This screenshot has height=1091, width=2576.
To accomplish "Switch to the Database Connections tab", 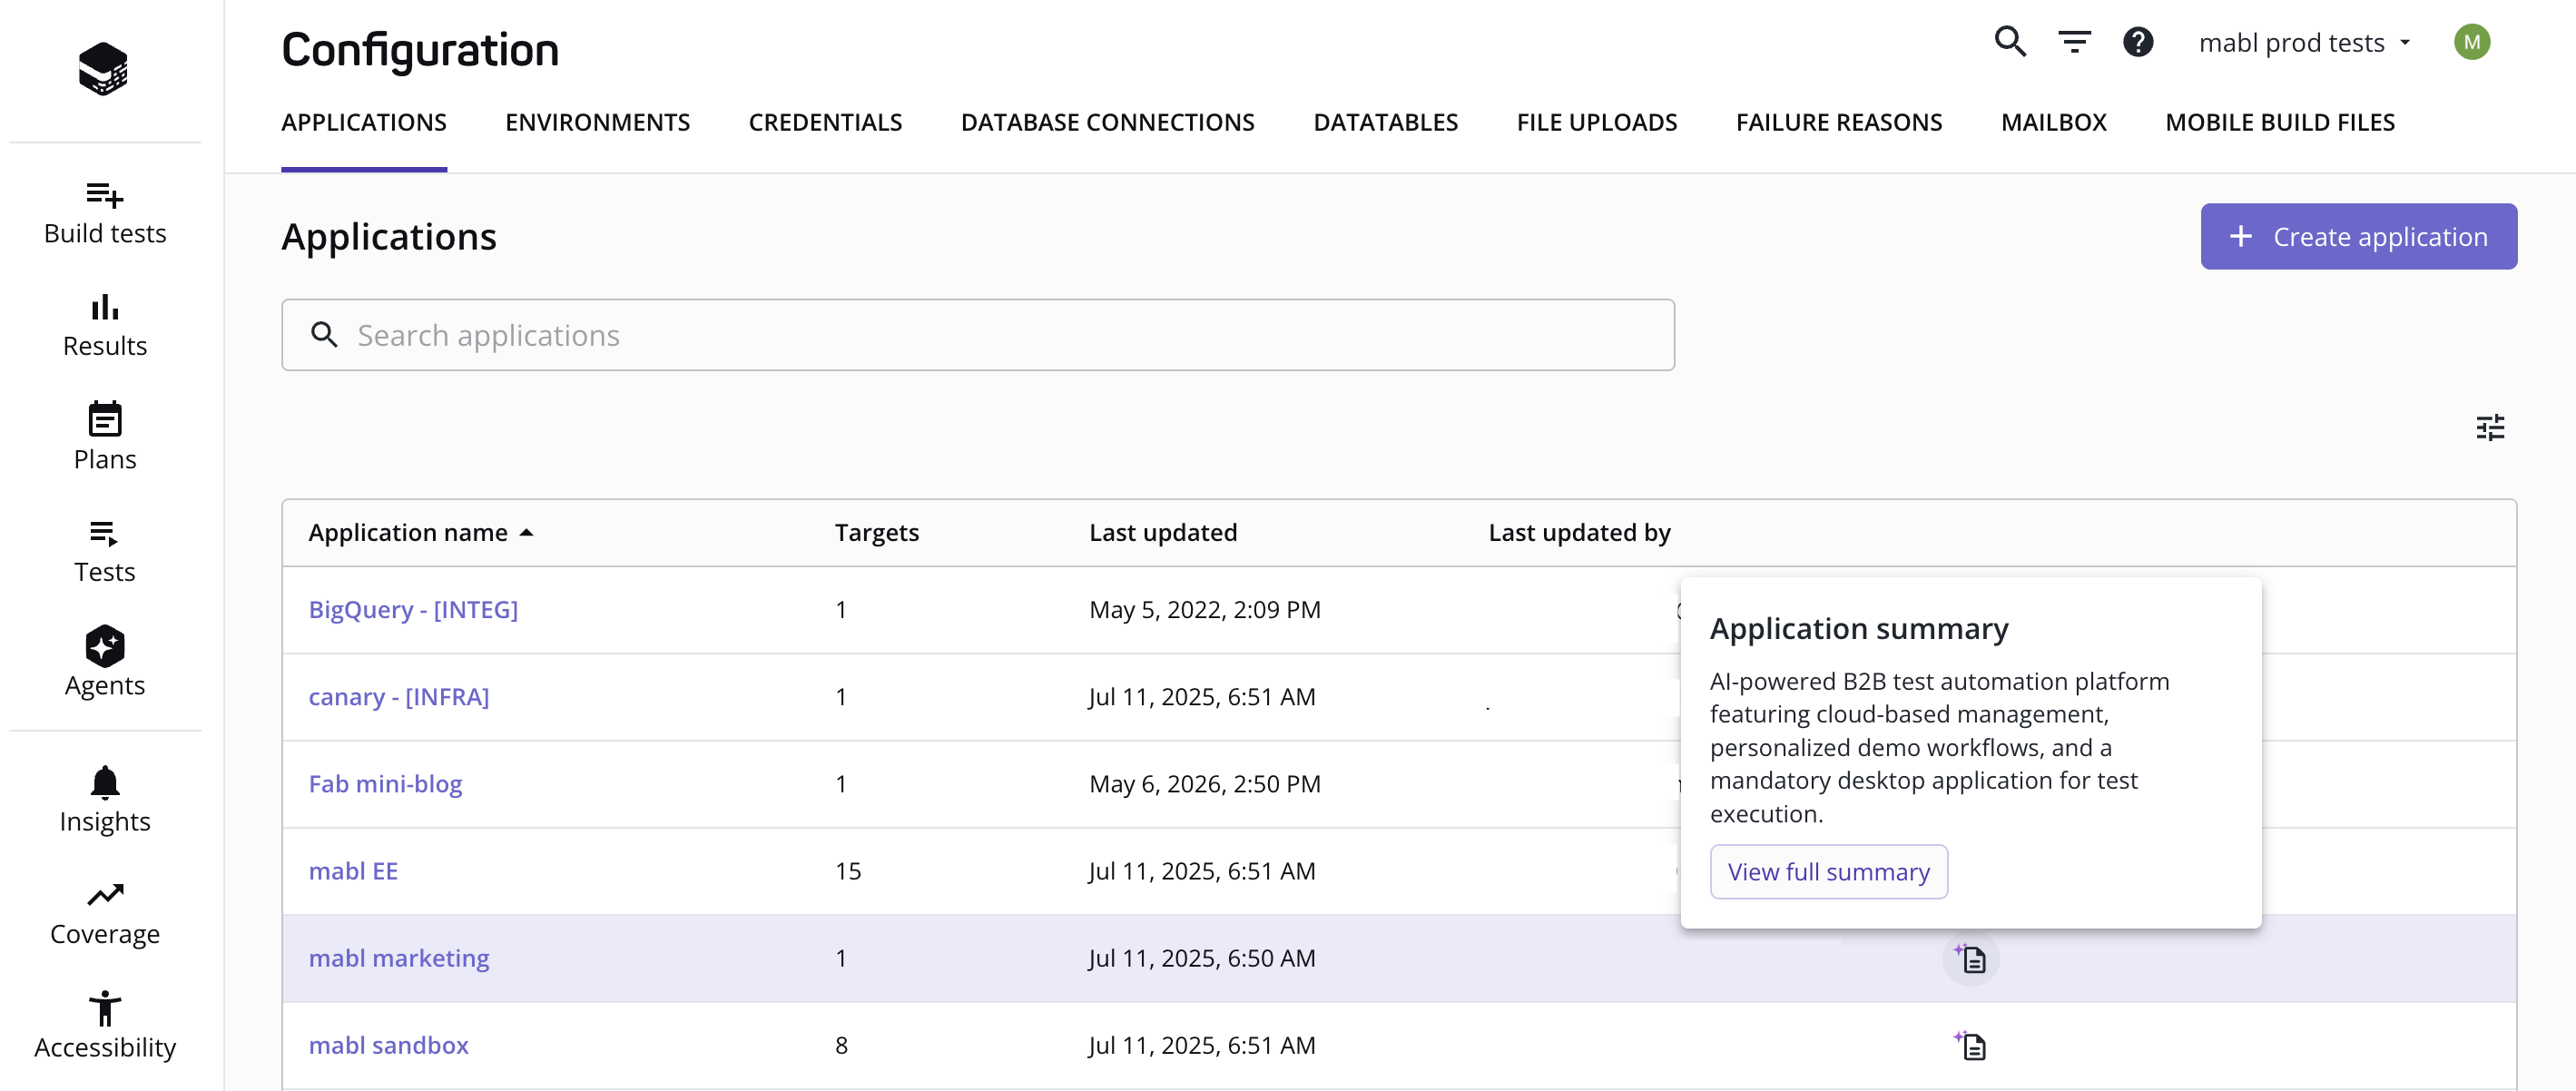I will coord(1108,122).
